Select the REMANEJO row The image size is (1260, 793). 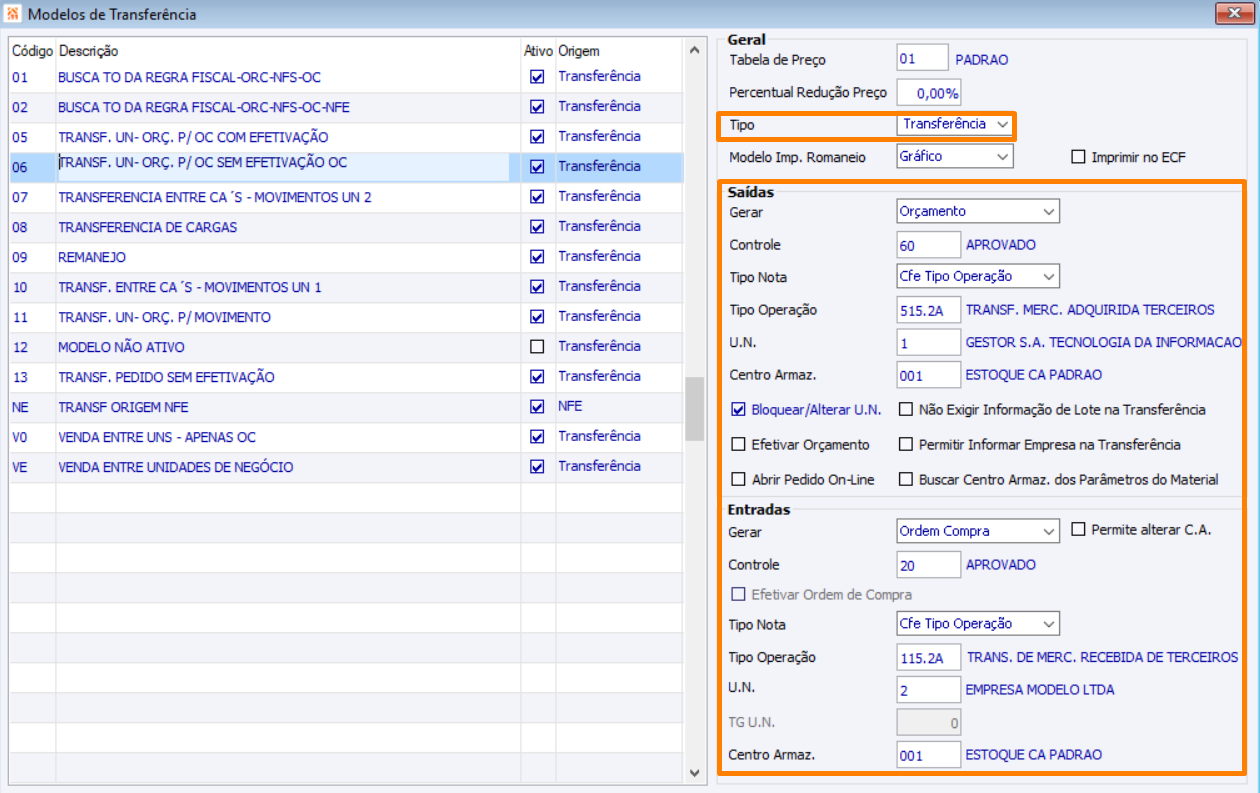click(346, 257)
